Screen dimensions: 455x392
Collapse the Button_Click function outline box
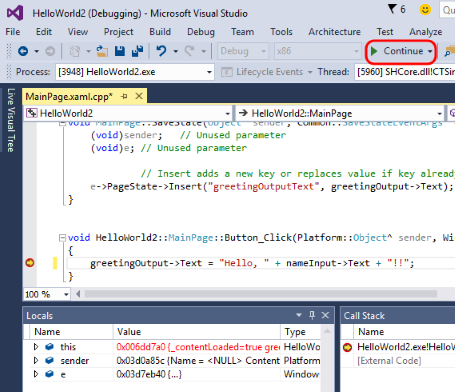click(62, 238)
